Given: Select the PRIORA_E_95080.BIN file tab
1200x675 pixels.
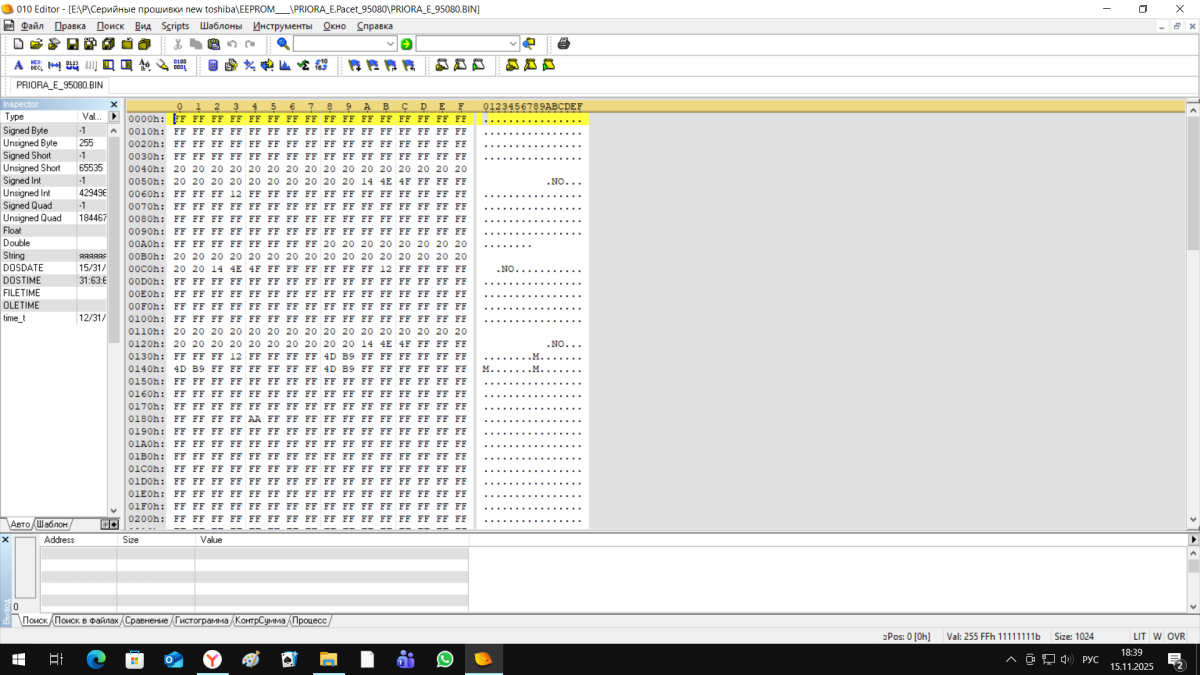Looking at the screenshot, I should [x=59, y=86].
